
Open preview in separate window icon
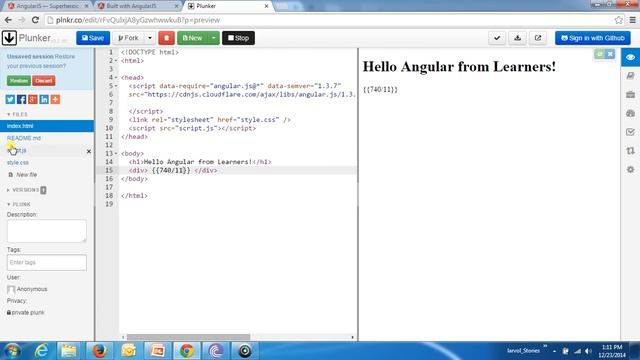[x=538, y=38]
